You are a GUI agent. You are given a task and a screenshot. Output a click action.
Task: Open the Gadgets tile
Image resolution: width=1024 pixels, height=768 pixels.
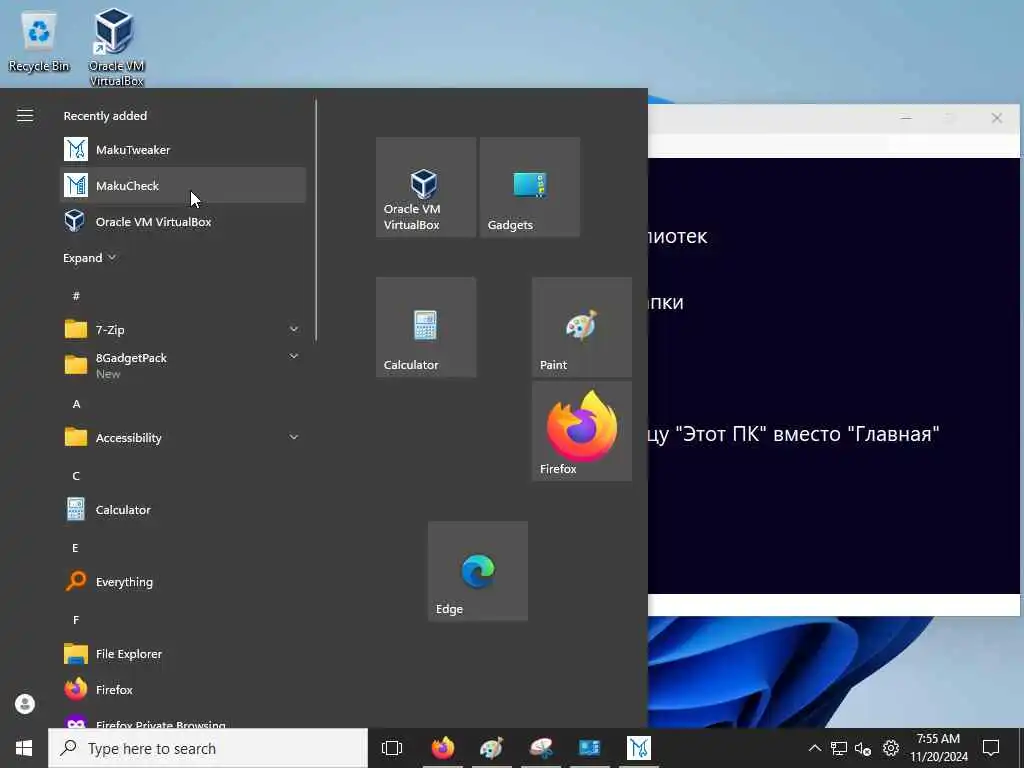[530, 187]
